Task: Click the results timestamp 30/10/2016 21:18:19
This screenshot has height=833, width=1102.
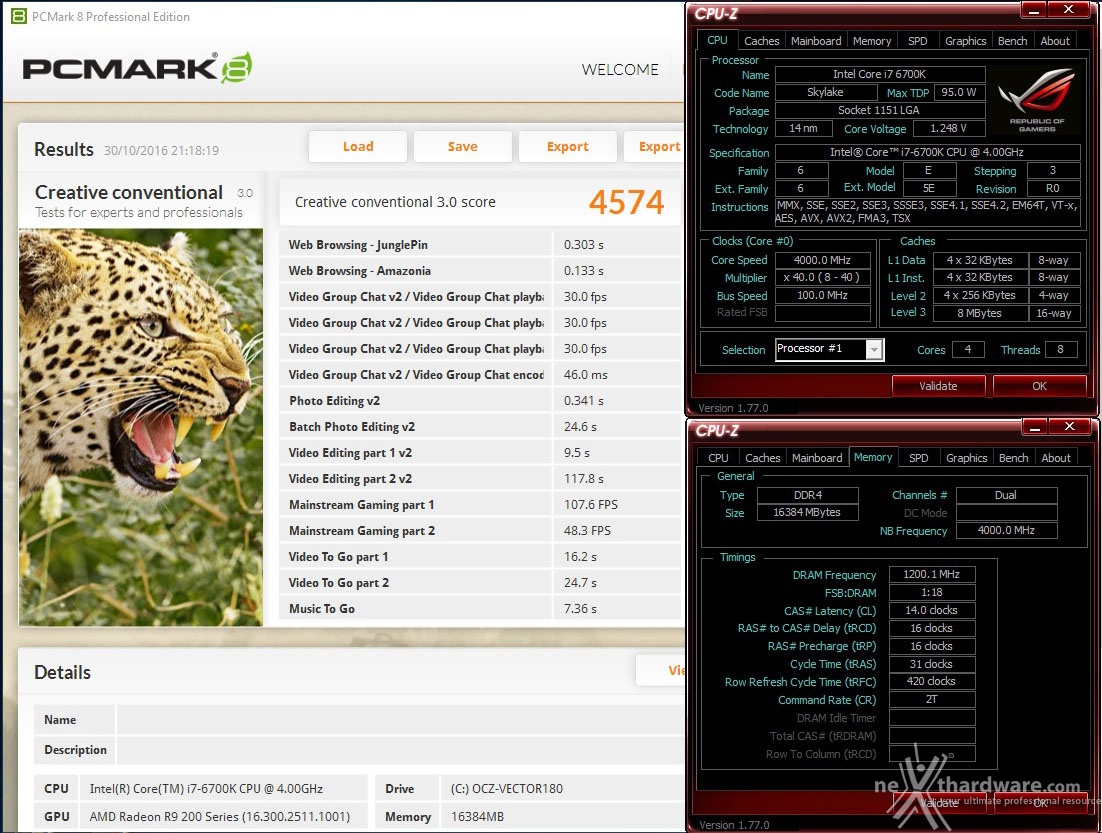Action: click(x=162, y=150)
